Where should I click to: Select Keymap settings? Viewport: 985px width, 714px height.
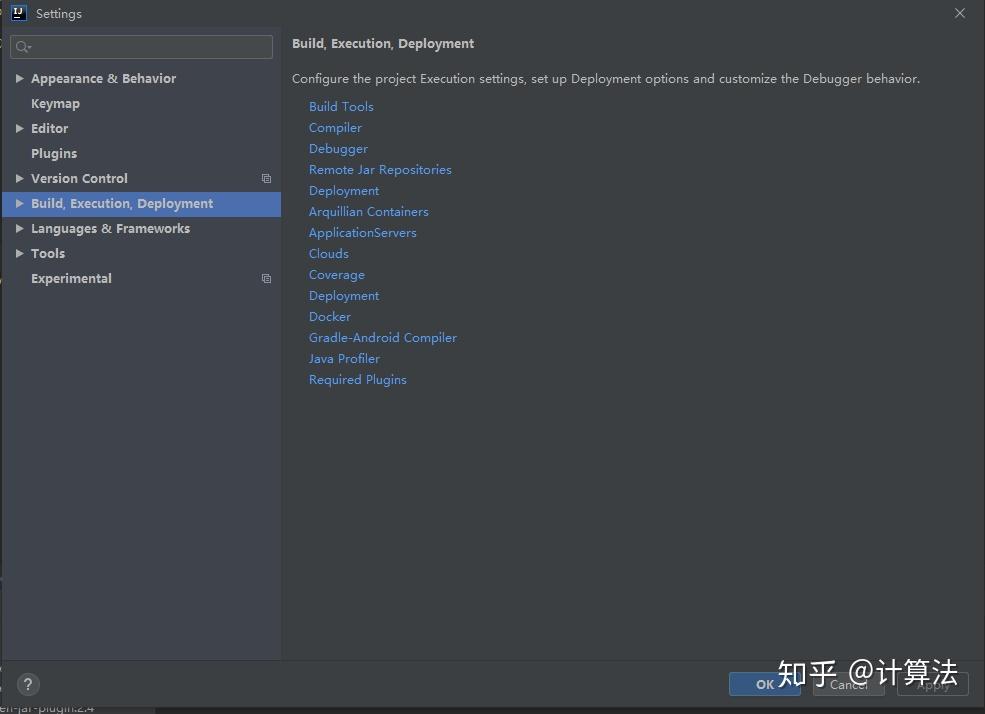(x=55, y=104)
